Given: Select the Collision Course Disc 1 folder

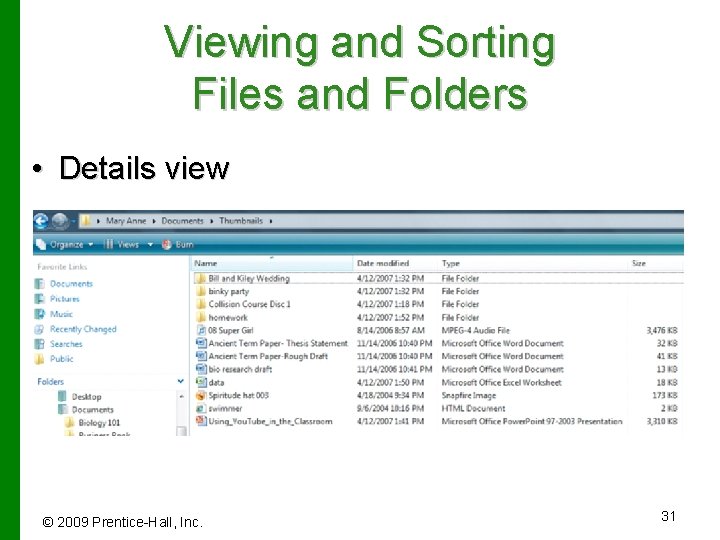Looking at the screenshot, I should point(249,304).
